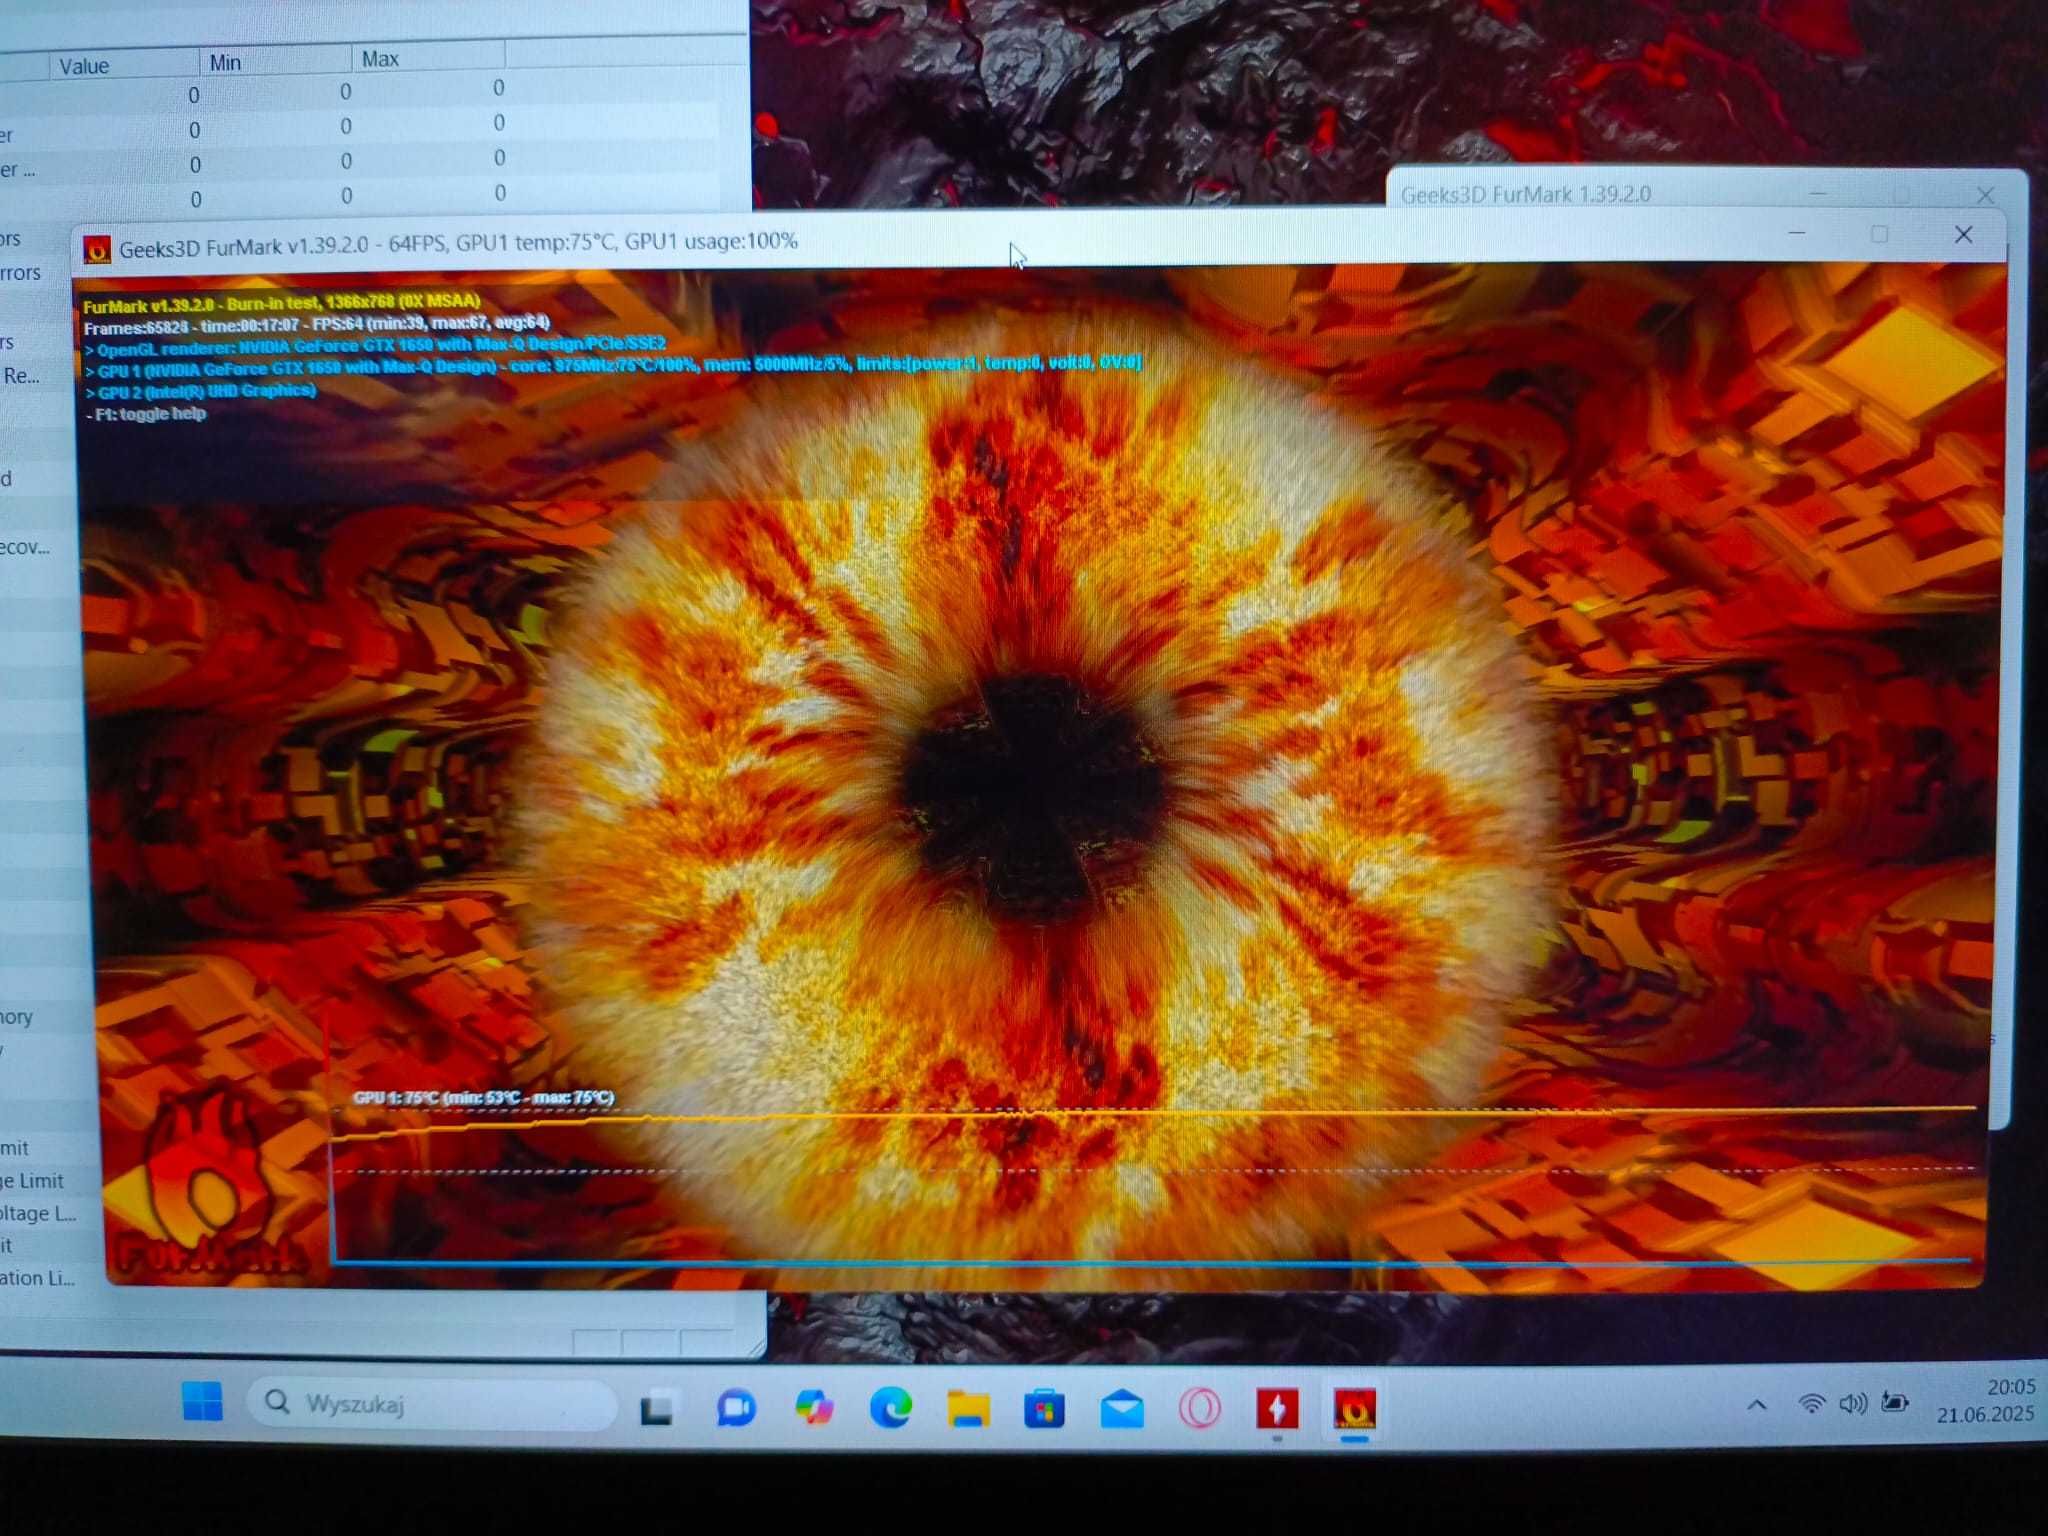Click the Wi-Fi network tray icon
This screenshot has height=1536, width=2048.
coord(1811,1403)
